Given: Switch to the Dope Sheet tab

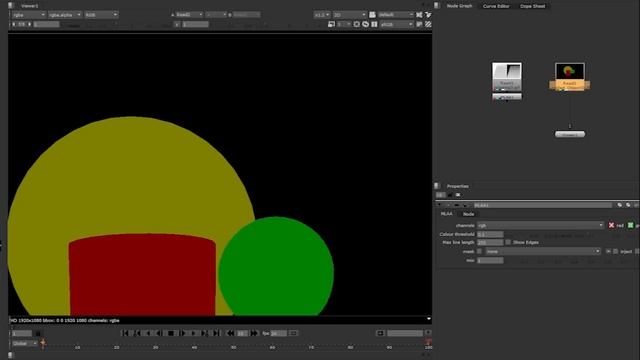Looking at the screenshot, I should (533, 6).
